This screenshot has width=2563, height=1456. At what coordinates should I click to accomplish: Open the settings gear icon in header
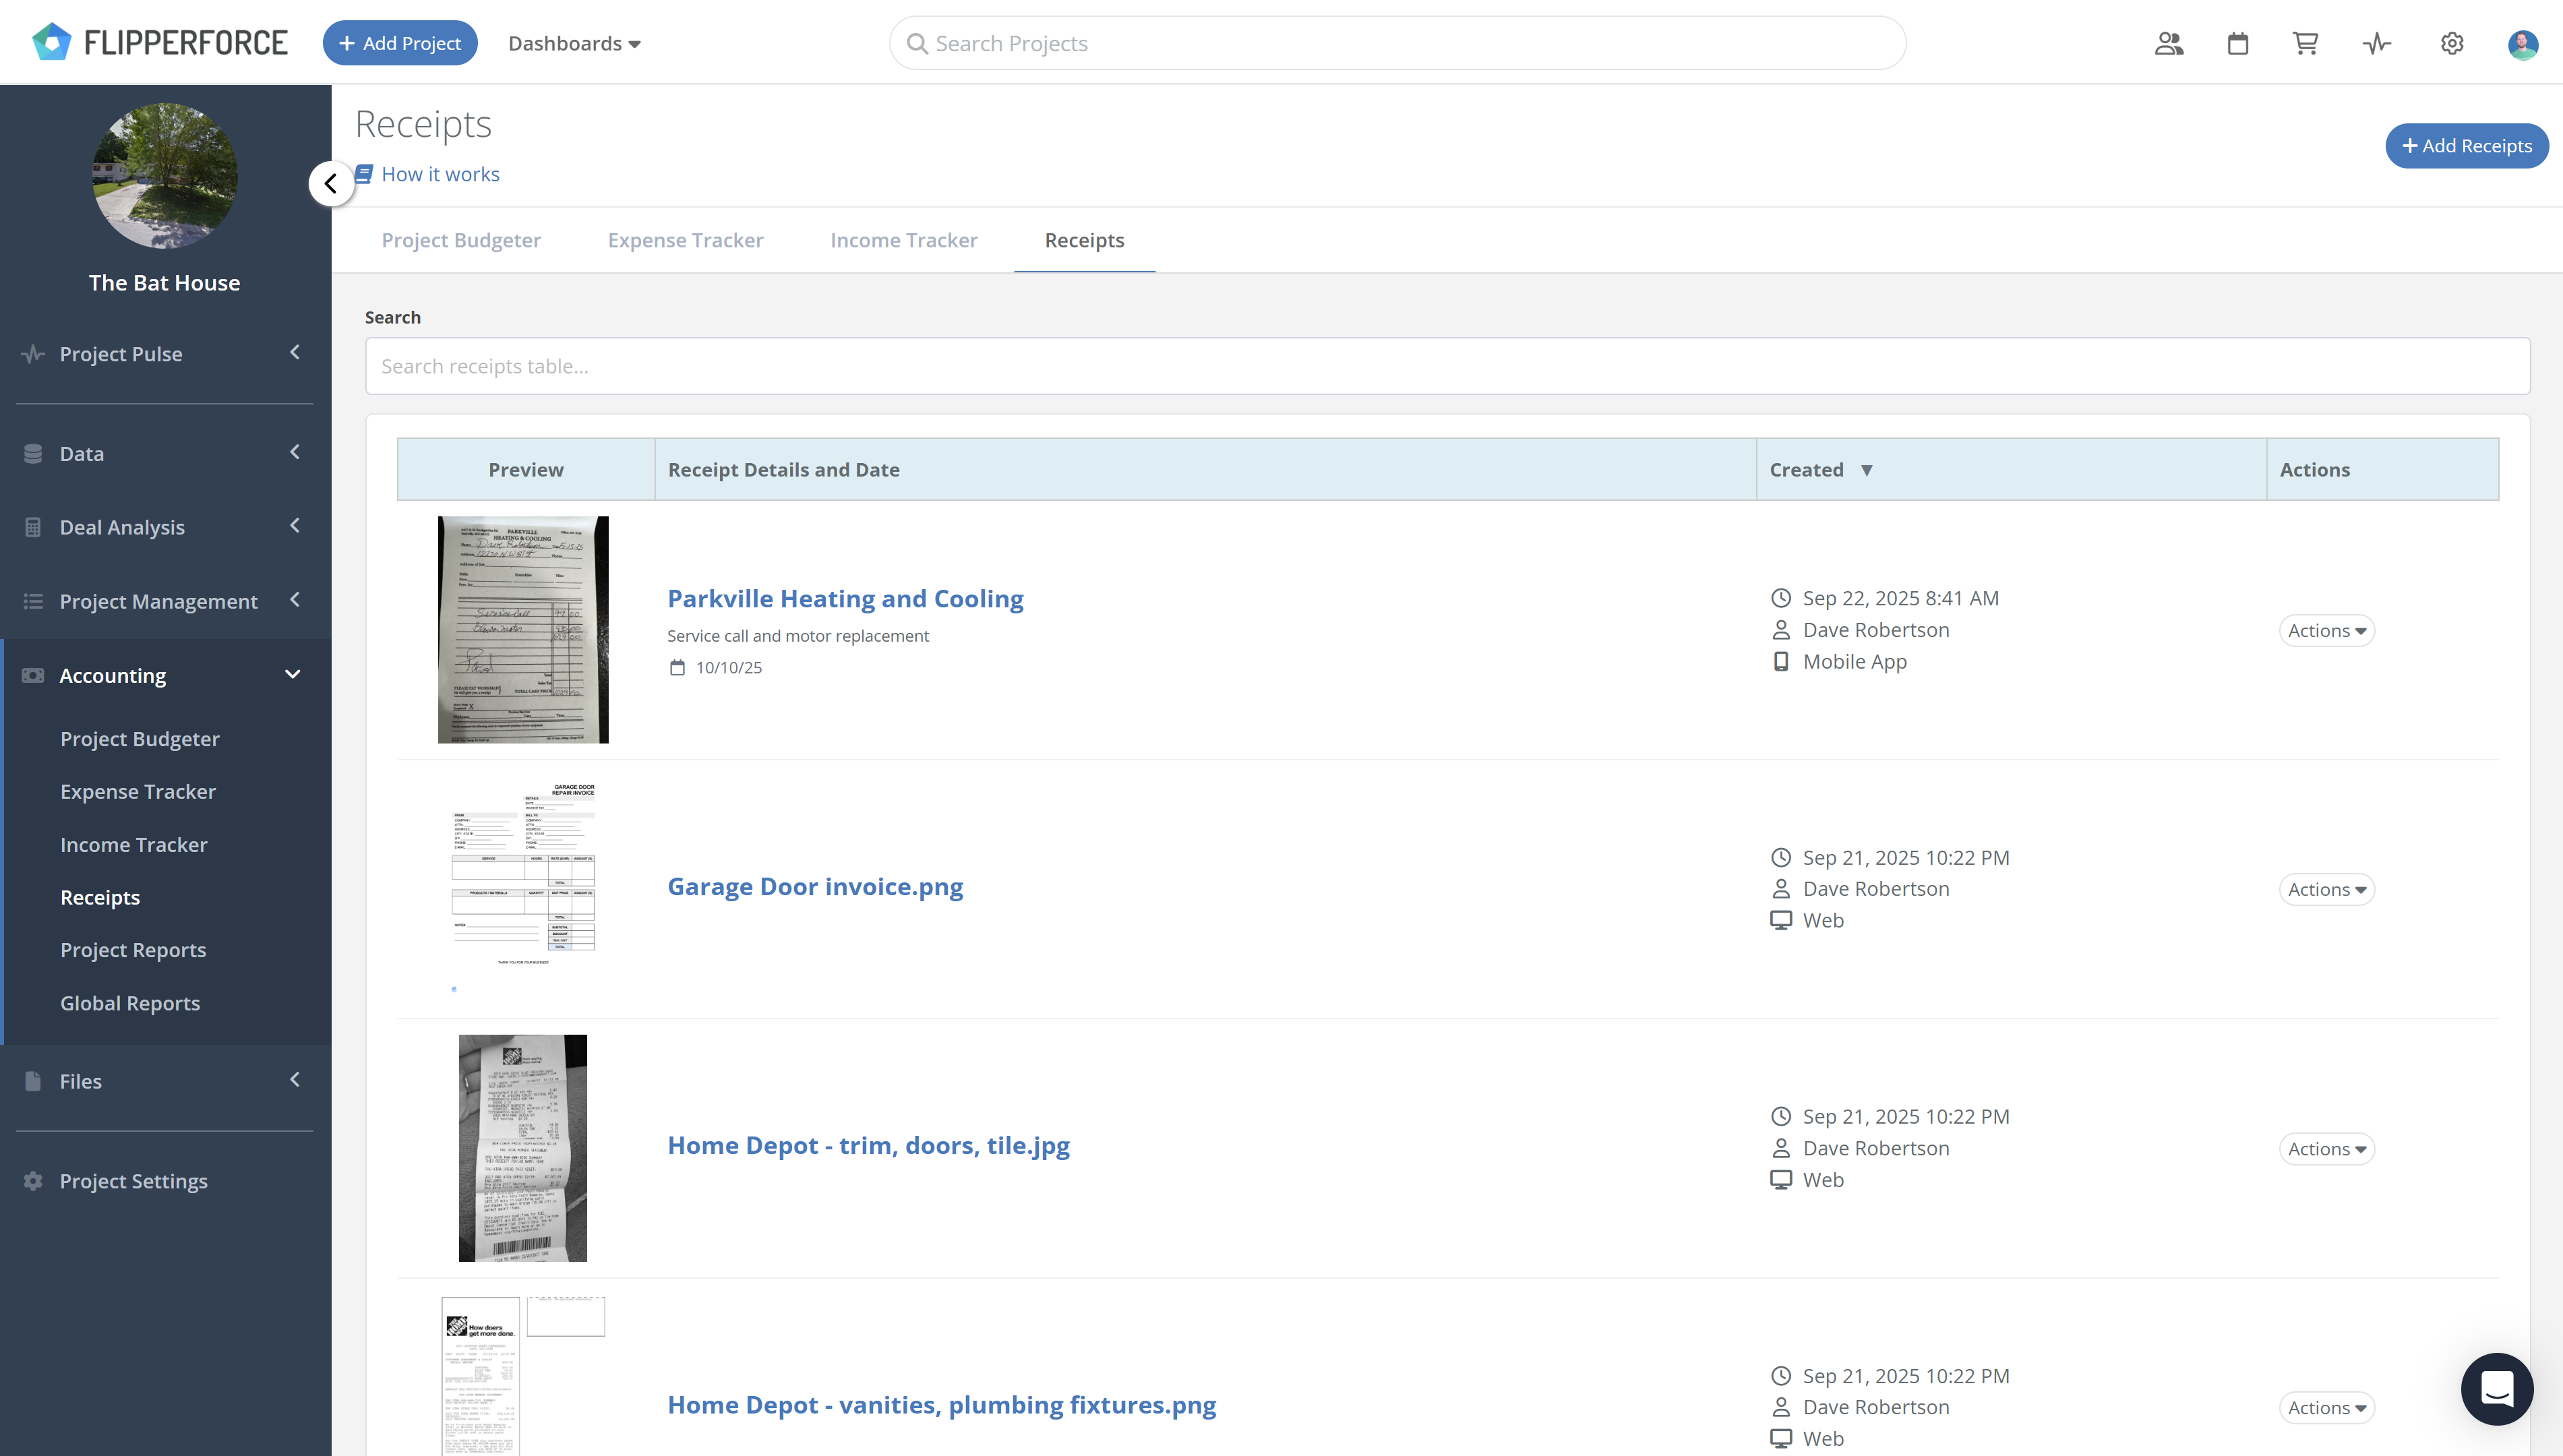(x=2451, y=43)
